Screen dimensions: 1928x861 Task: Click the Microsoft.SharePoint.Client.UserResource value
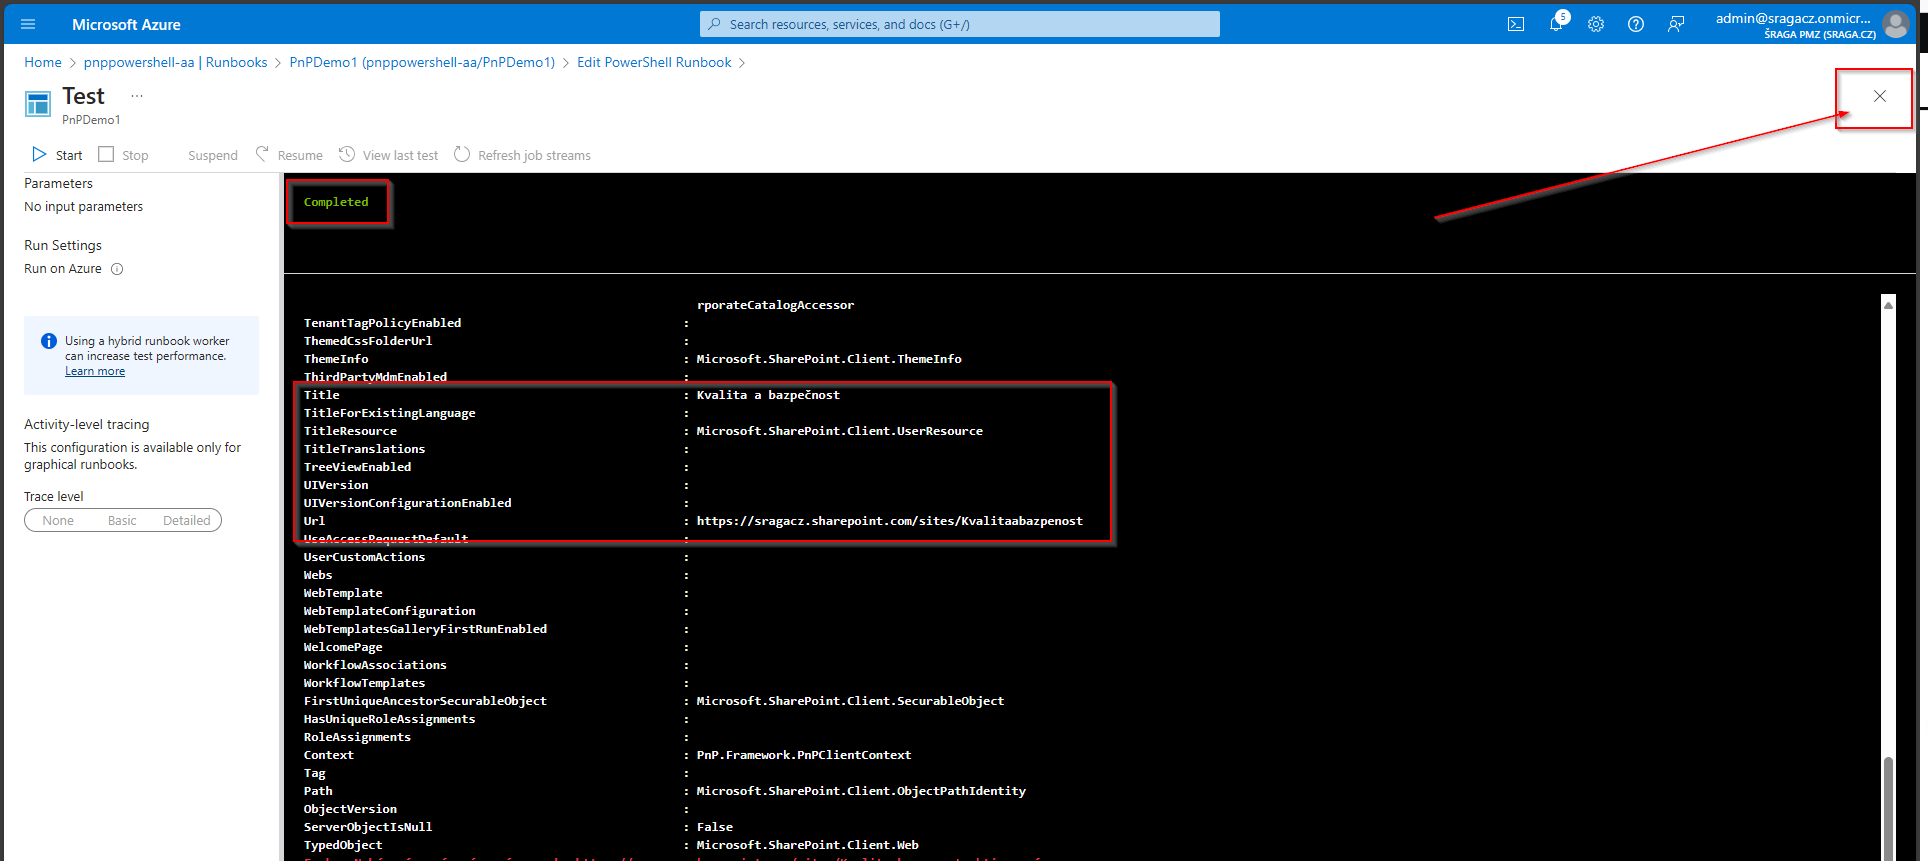(x=840, y=431)
